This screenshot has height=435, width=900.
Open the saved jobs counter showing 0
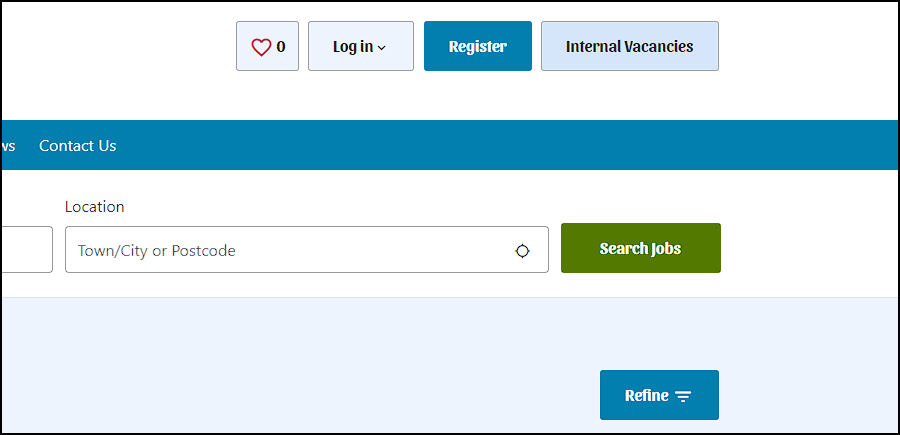pos(267,46)
